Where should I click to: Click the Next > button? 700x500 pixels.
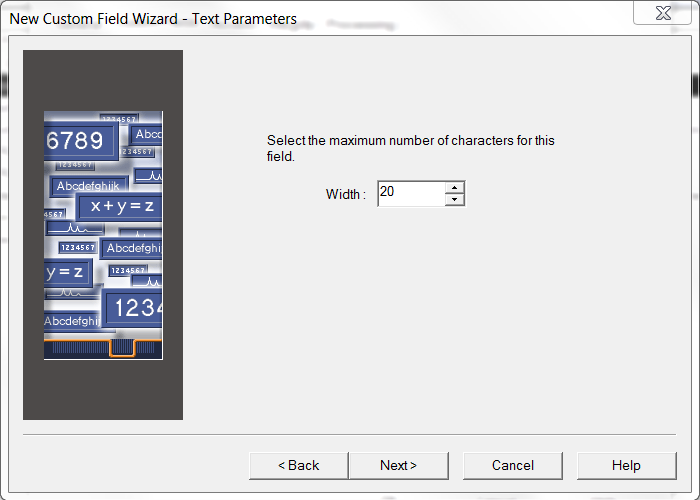[399, 466]
